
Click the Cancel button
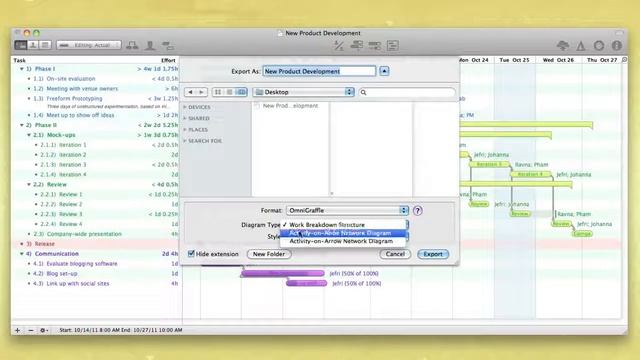coord(395,254)
